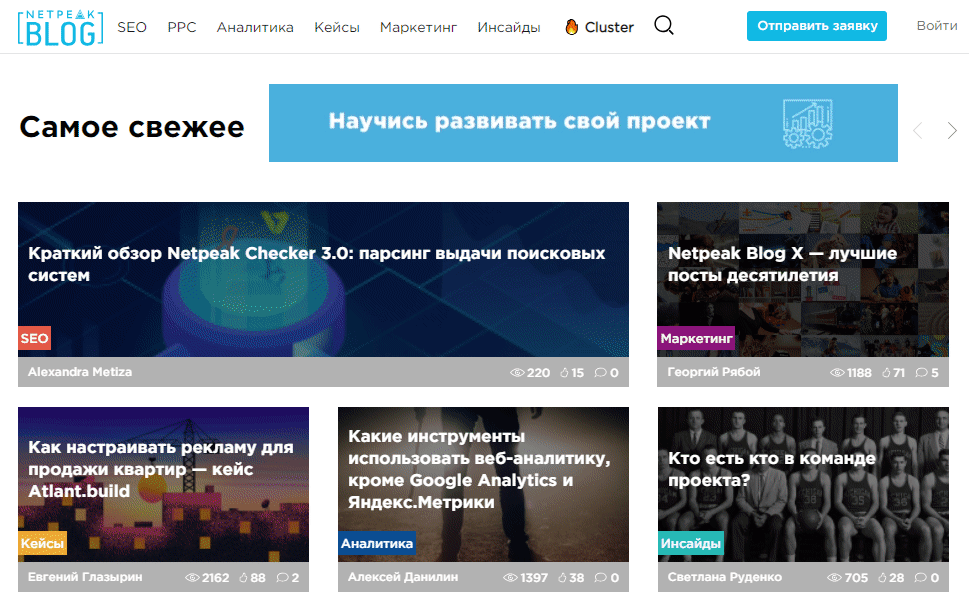Image resolution: width=969 pixels, height=599 pixels.
Task: Open article Кто есть кто в команде проекта
Action: tap(771, 469)
